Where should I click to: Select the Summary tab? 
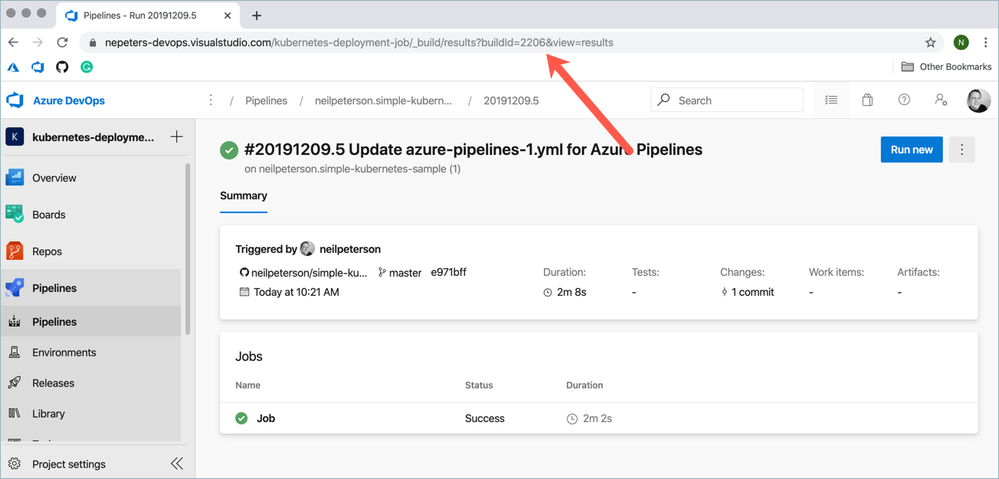point(243,196)
